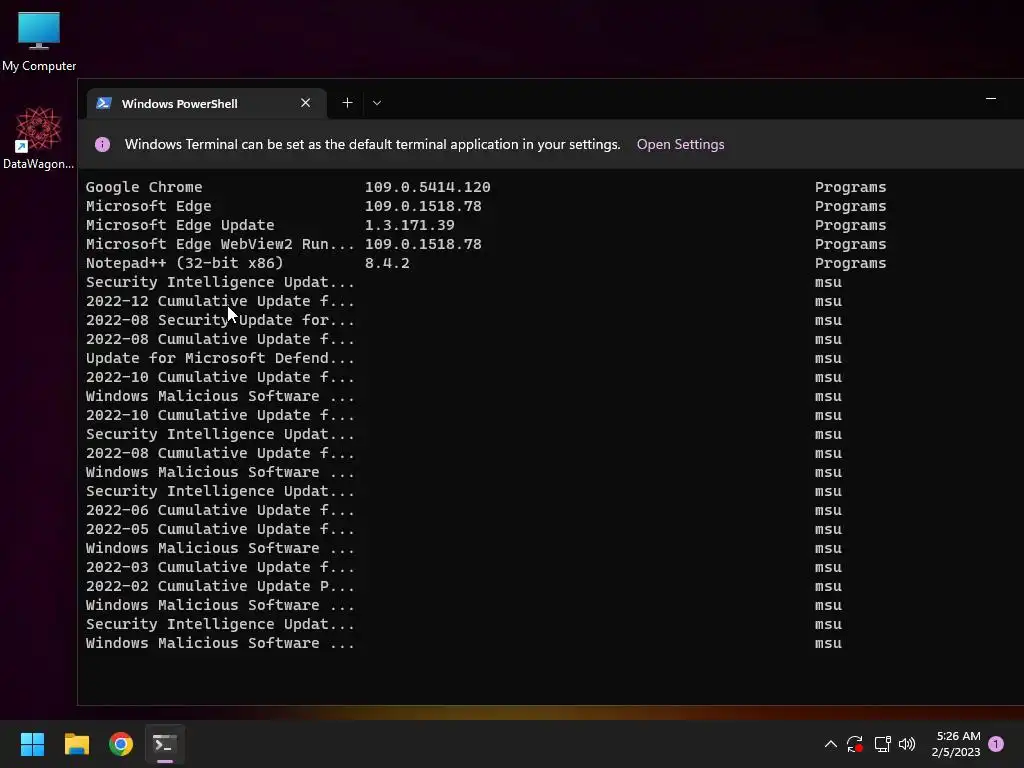Click the PowerShell icon in the tab
The height and width of the screenshot is (768, 1024).
point(104,103)
